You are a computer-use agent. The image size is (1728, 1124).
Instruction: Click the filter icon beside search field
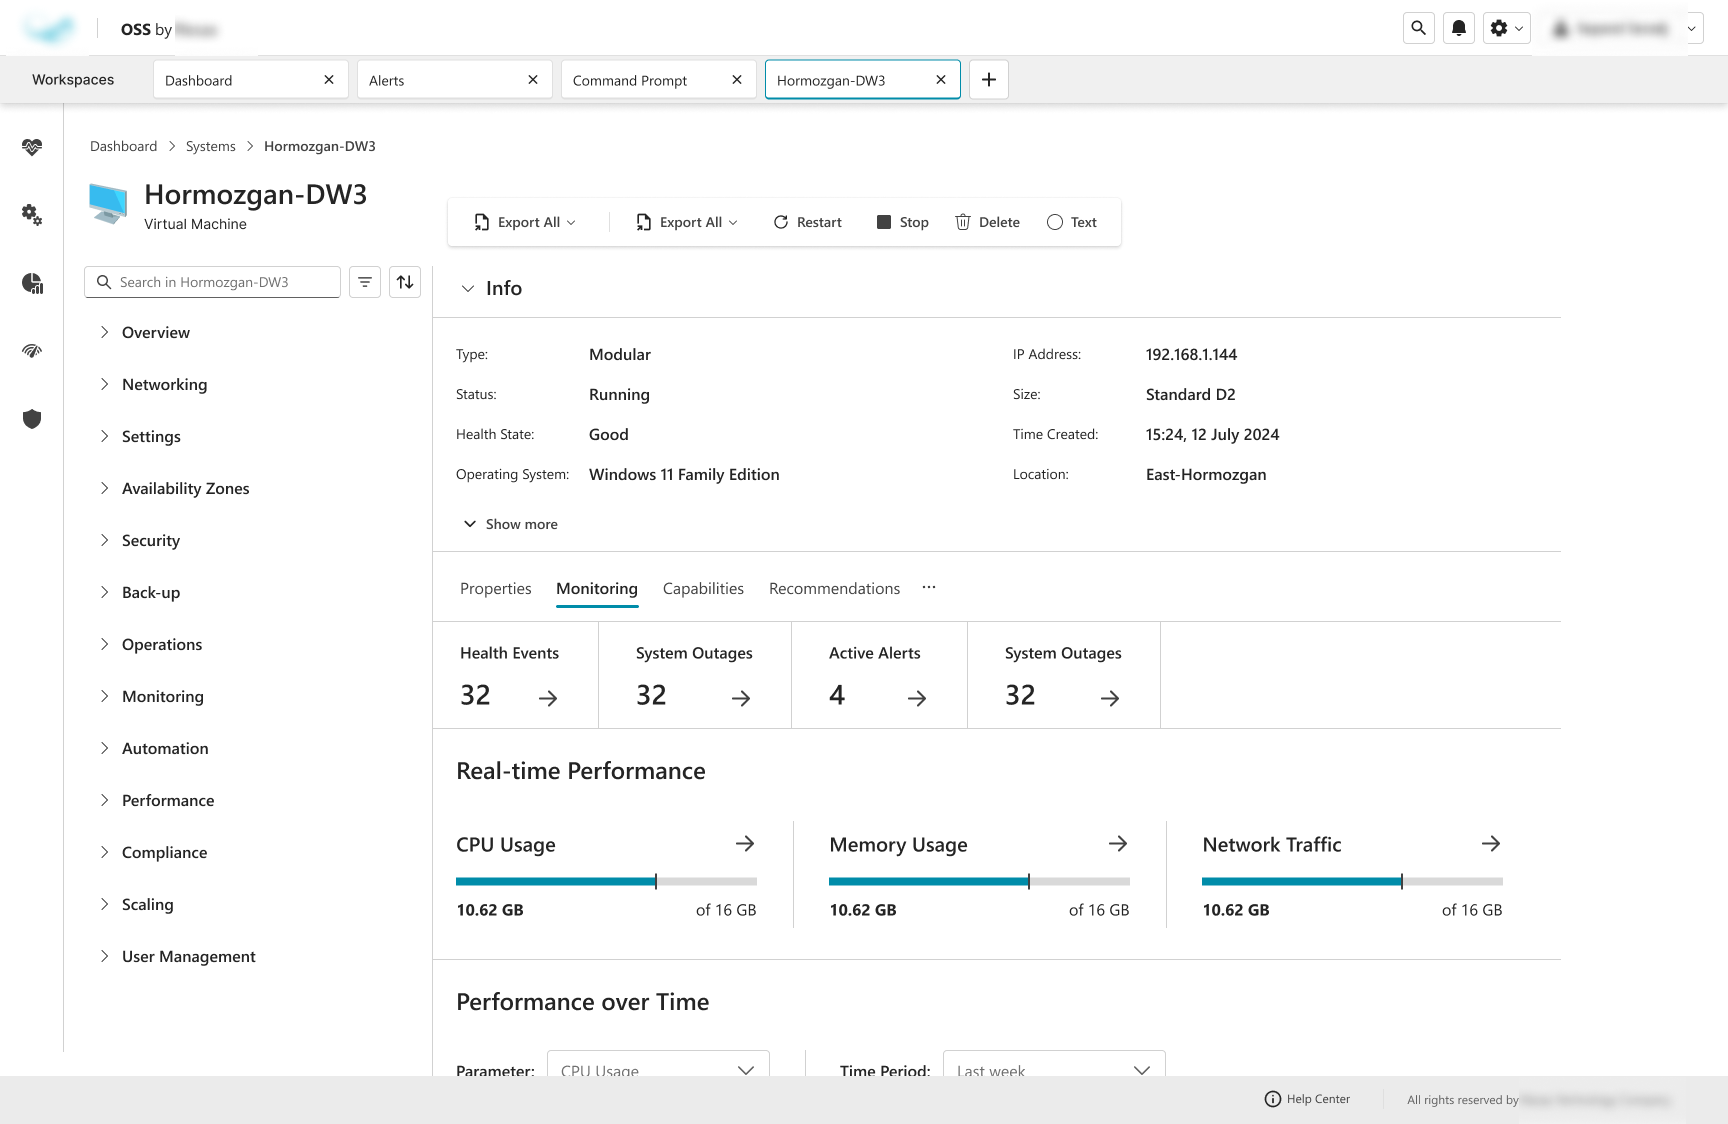[365, 282]
